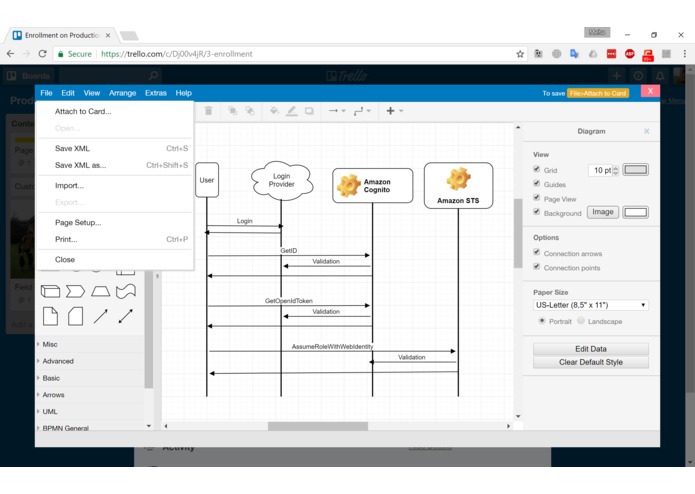Image resolution: width=695 pixels, height=494 pixels.
Task: Click the Amazon Cognito gear shape
Action: point(372,186)
